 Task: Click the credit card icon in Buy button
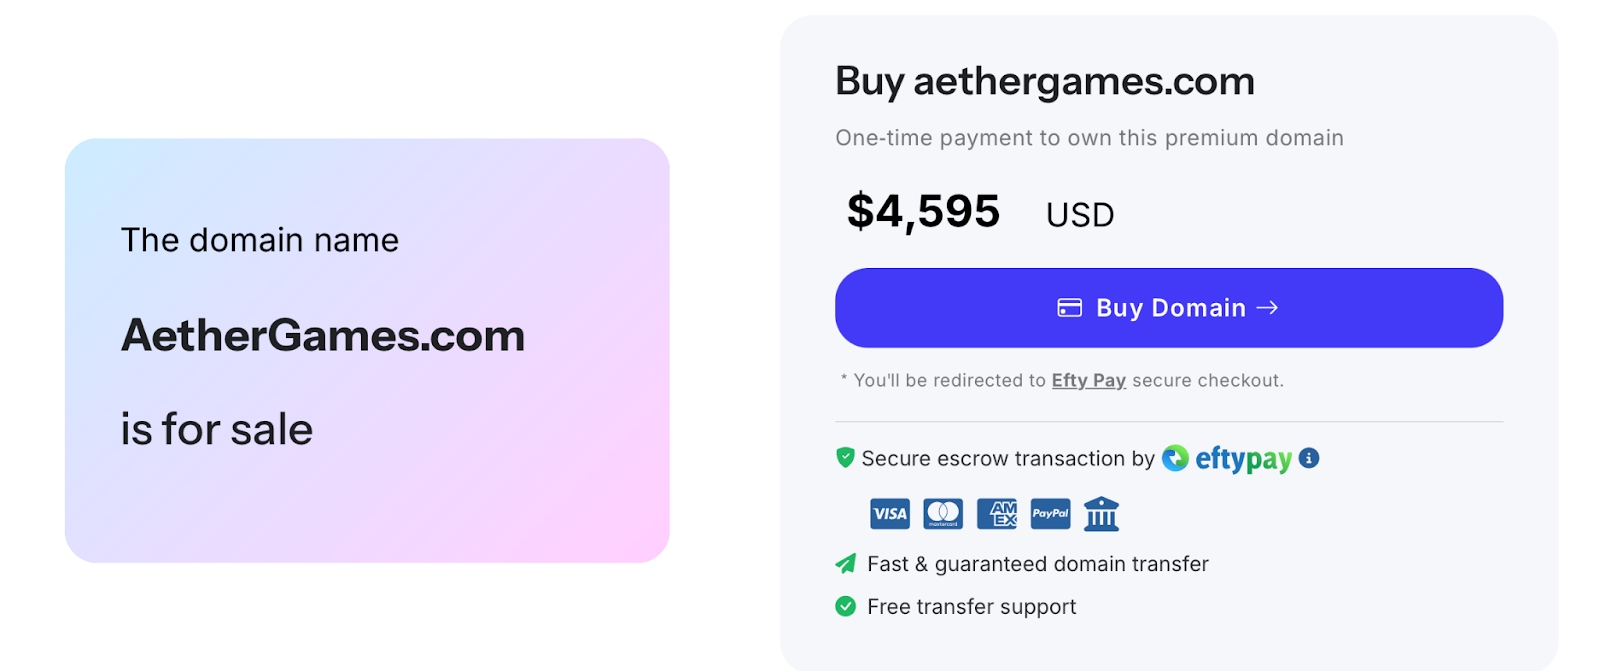pyautogui.click(x=1069, y=308)
